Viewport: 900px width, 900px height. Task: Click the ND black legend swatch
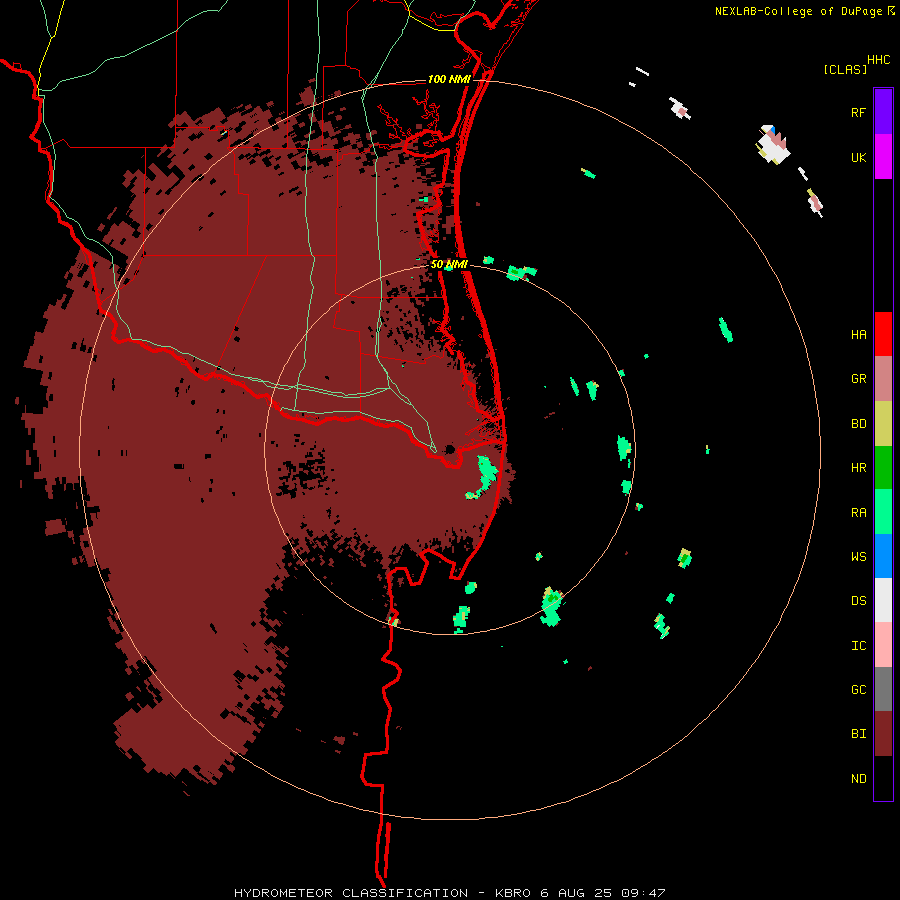click(x=883, y=778)
